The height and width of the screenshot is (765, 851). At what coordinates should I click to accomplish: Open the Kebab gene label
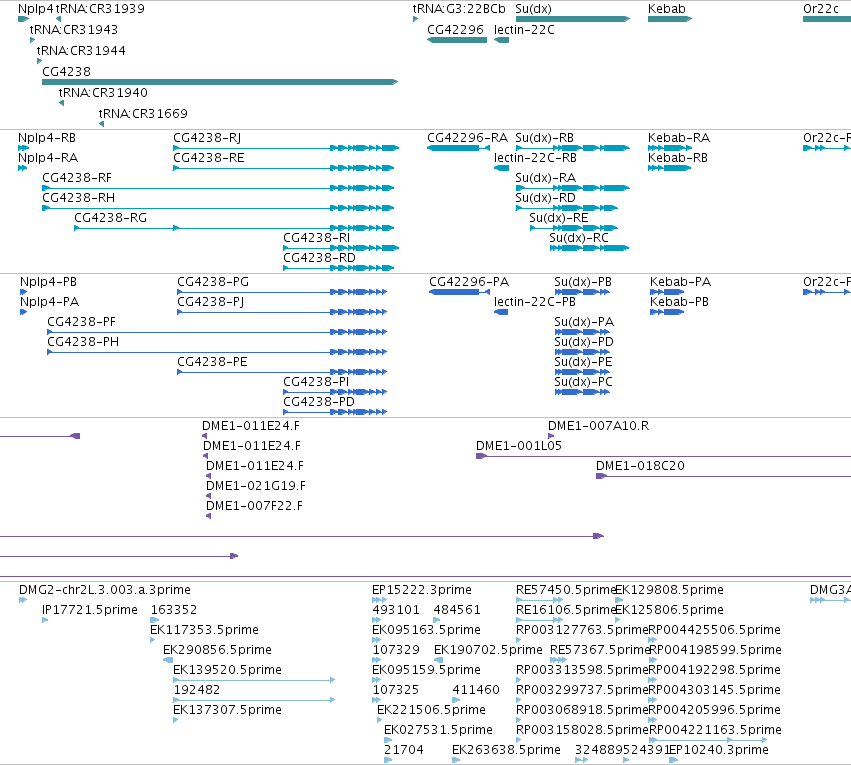[667, 9]
